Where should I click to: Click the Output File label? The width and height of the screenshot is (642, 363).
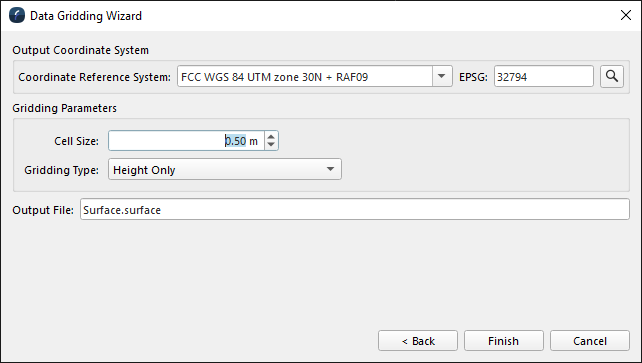(x=43, y=210)
